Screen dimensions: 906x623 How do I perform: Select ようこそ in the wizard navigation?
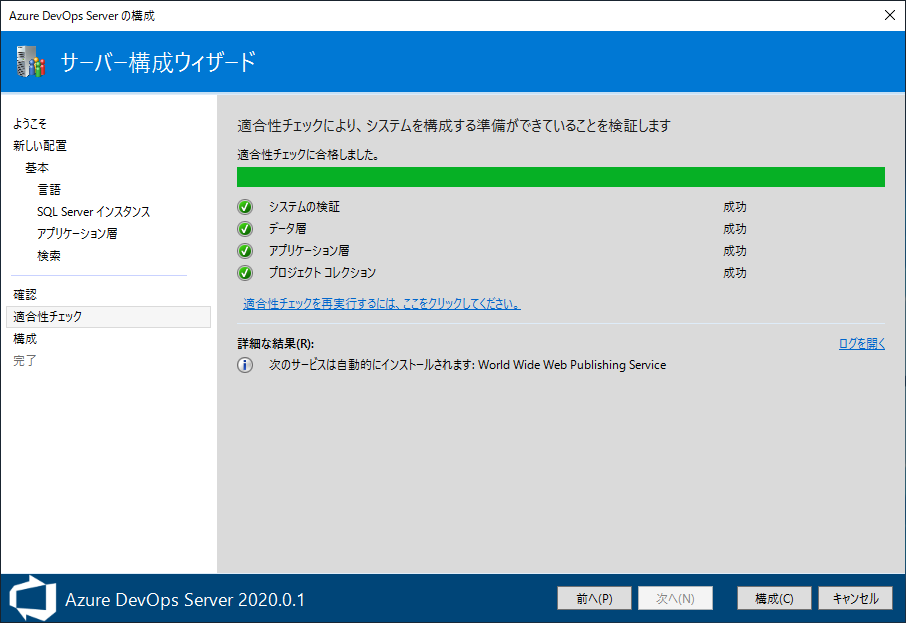click(x=30, y=124)
